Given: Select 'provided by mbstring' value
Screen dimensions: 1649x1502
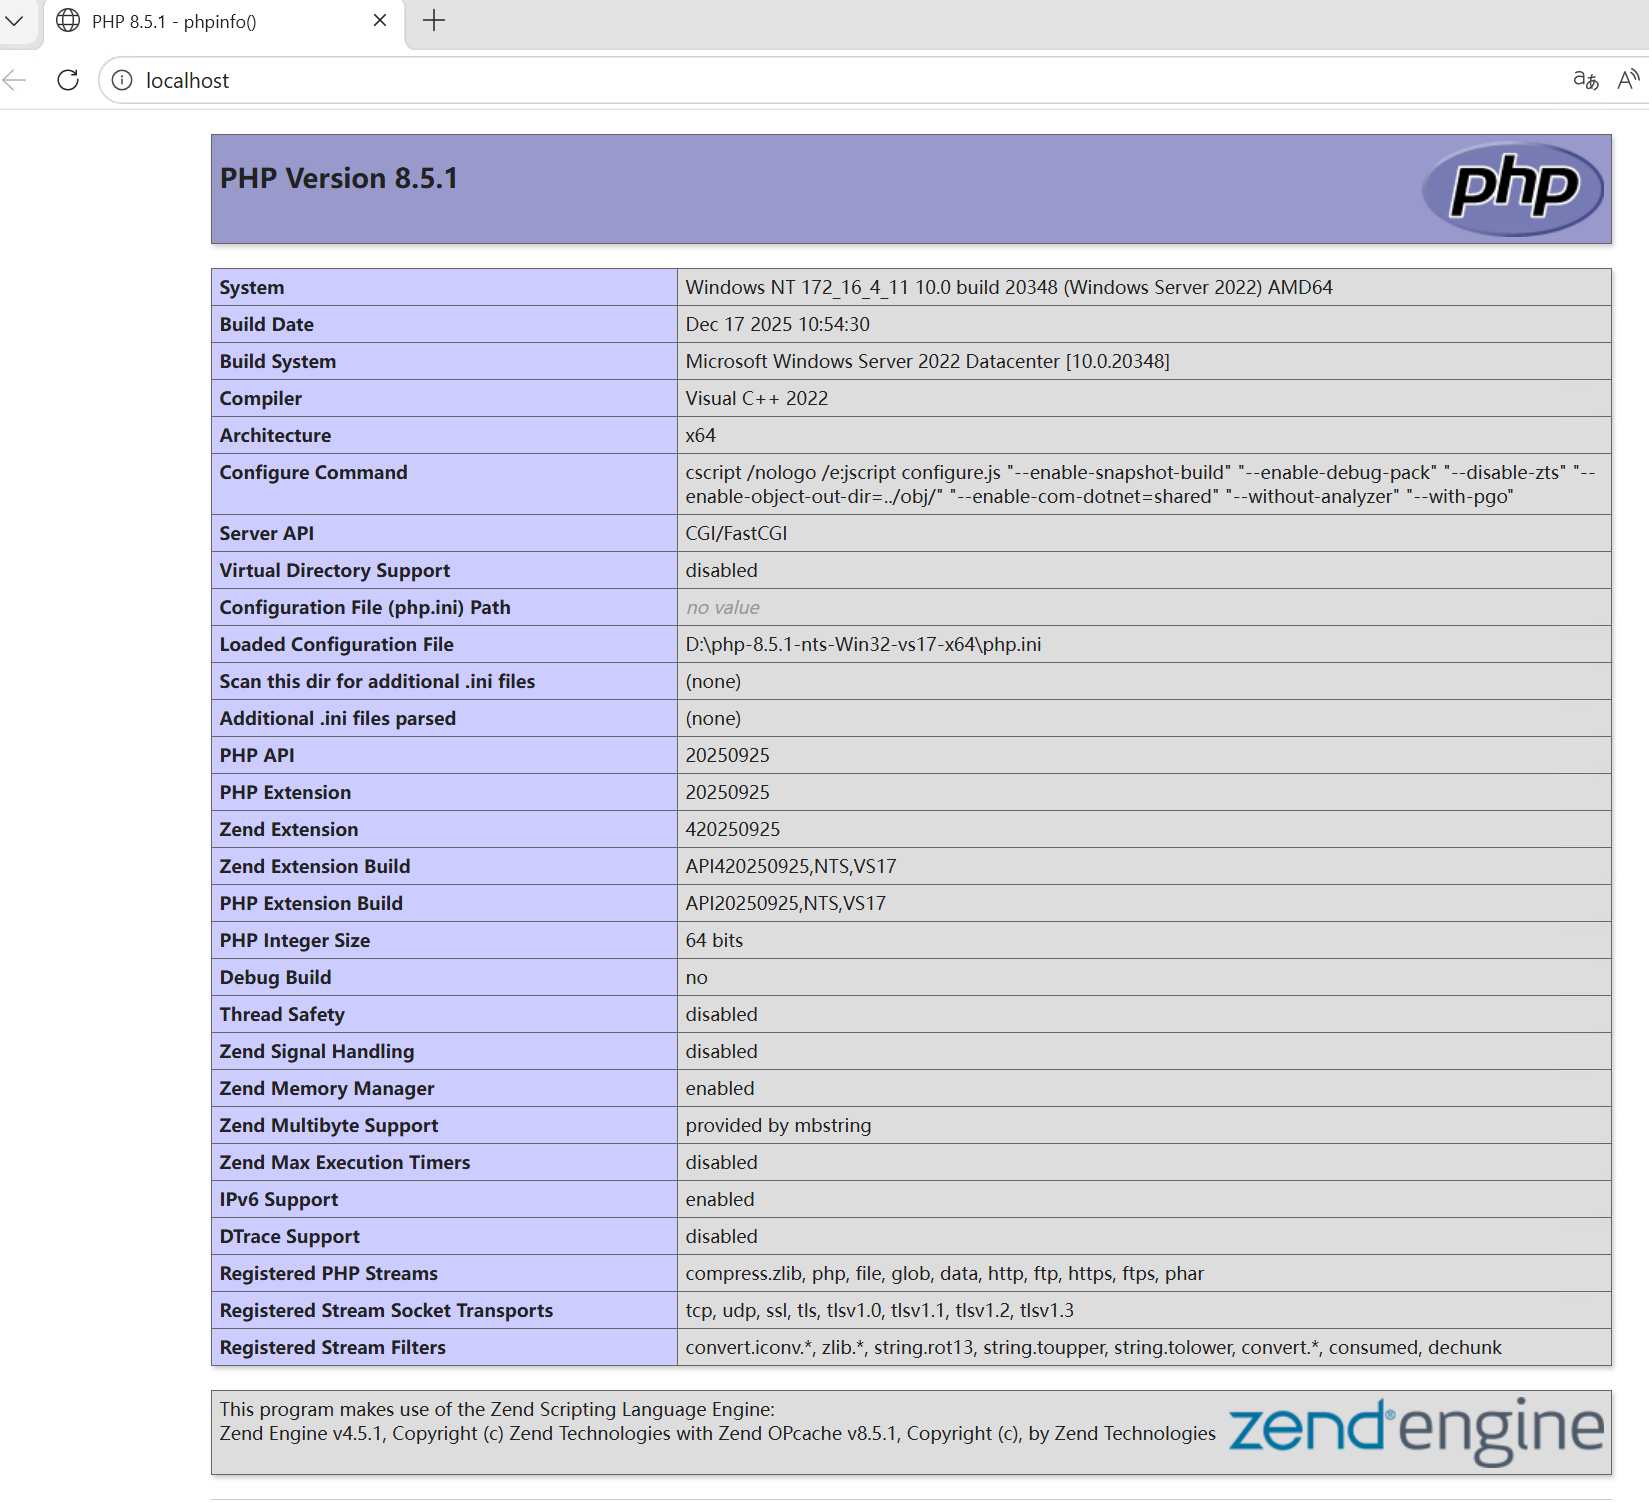Looking at the screenshot, I should 779,1126.
